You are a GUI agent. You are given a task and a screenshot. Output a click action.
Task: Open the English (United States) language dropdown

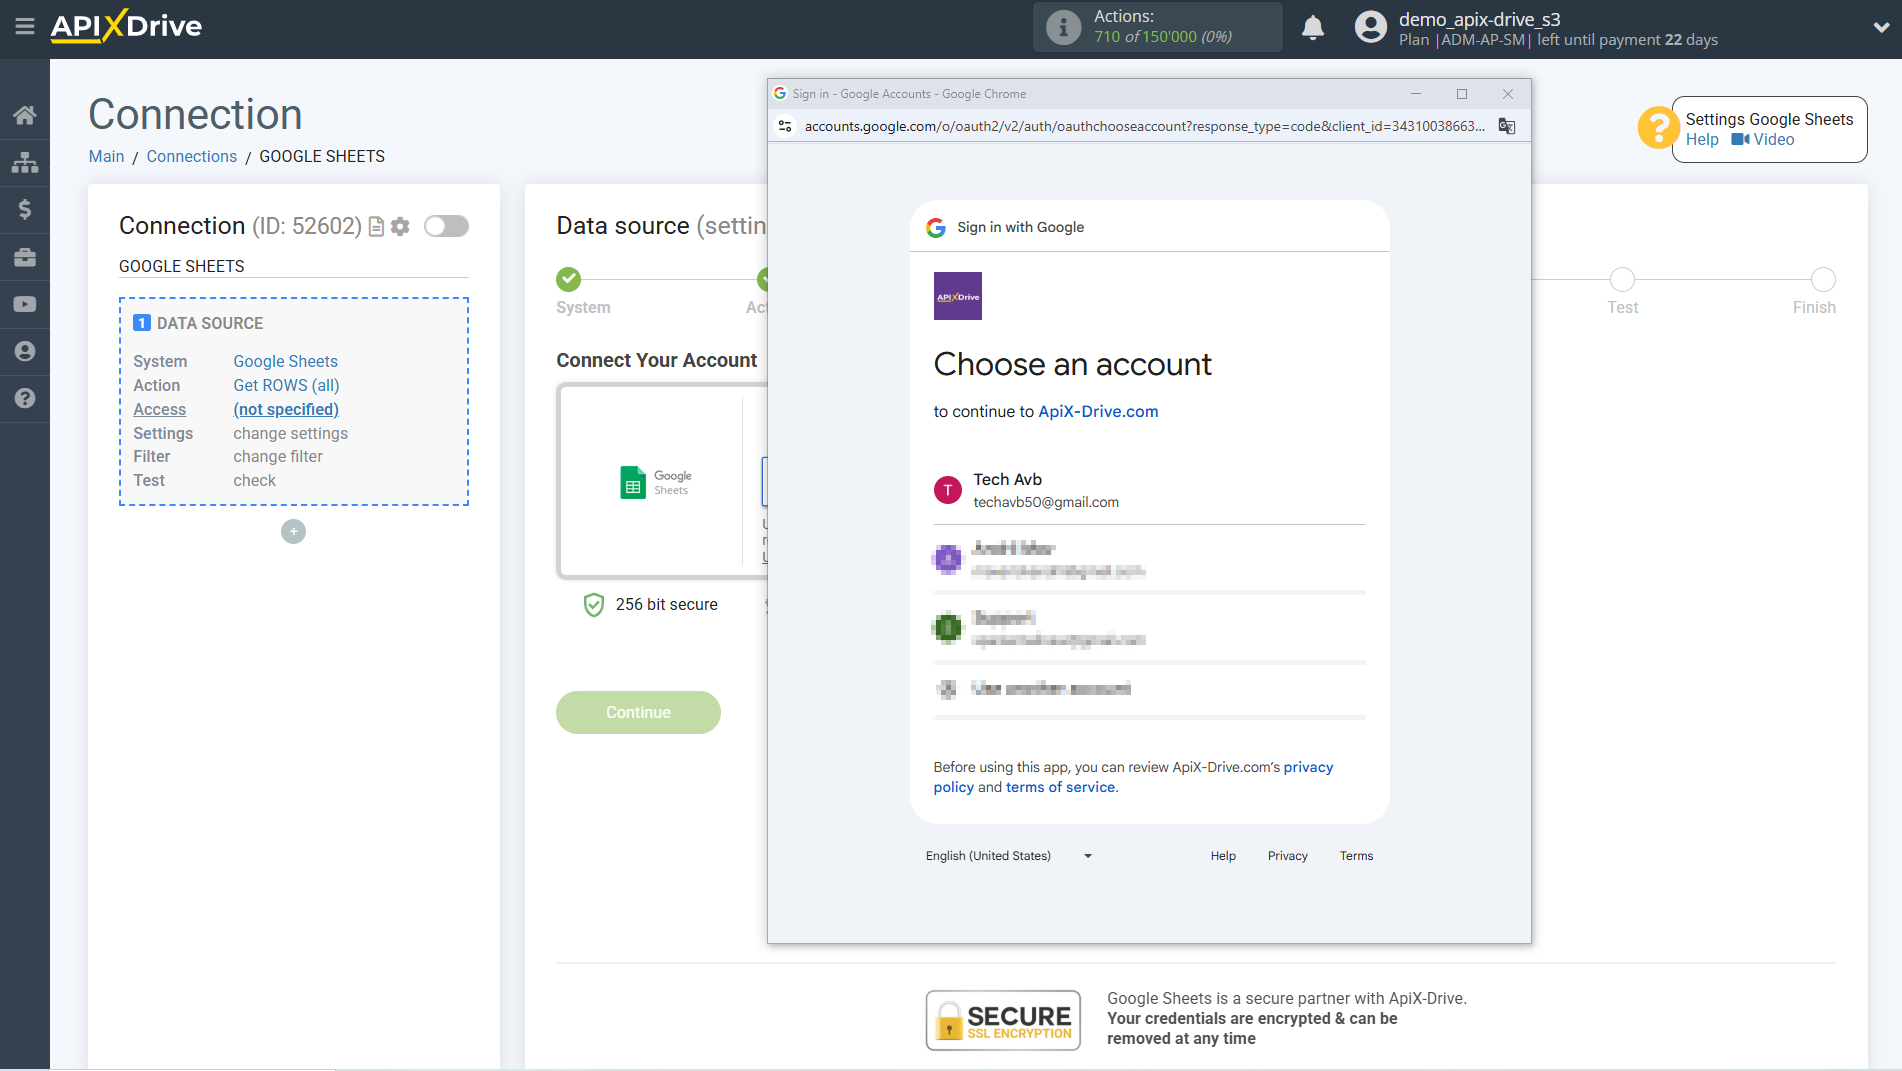coord(1007,855)
